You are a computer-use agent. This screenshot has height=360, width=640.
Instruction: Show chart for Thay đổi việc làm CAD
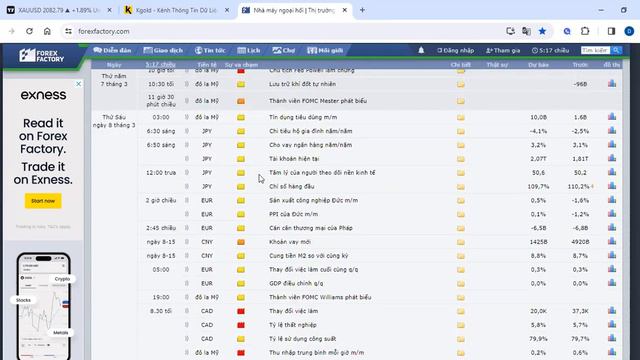pyautogui.click(x=612, y=311)
